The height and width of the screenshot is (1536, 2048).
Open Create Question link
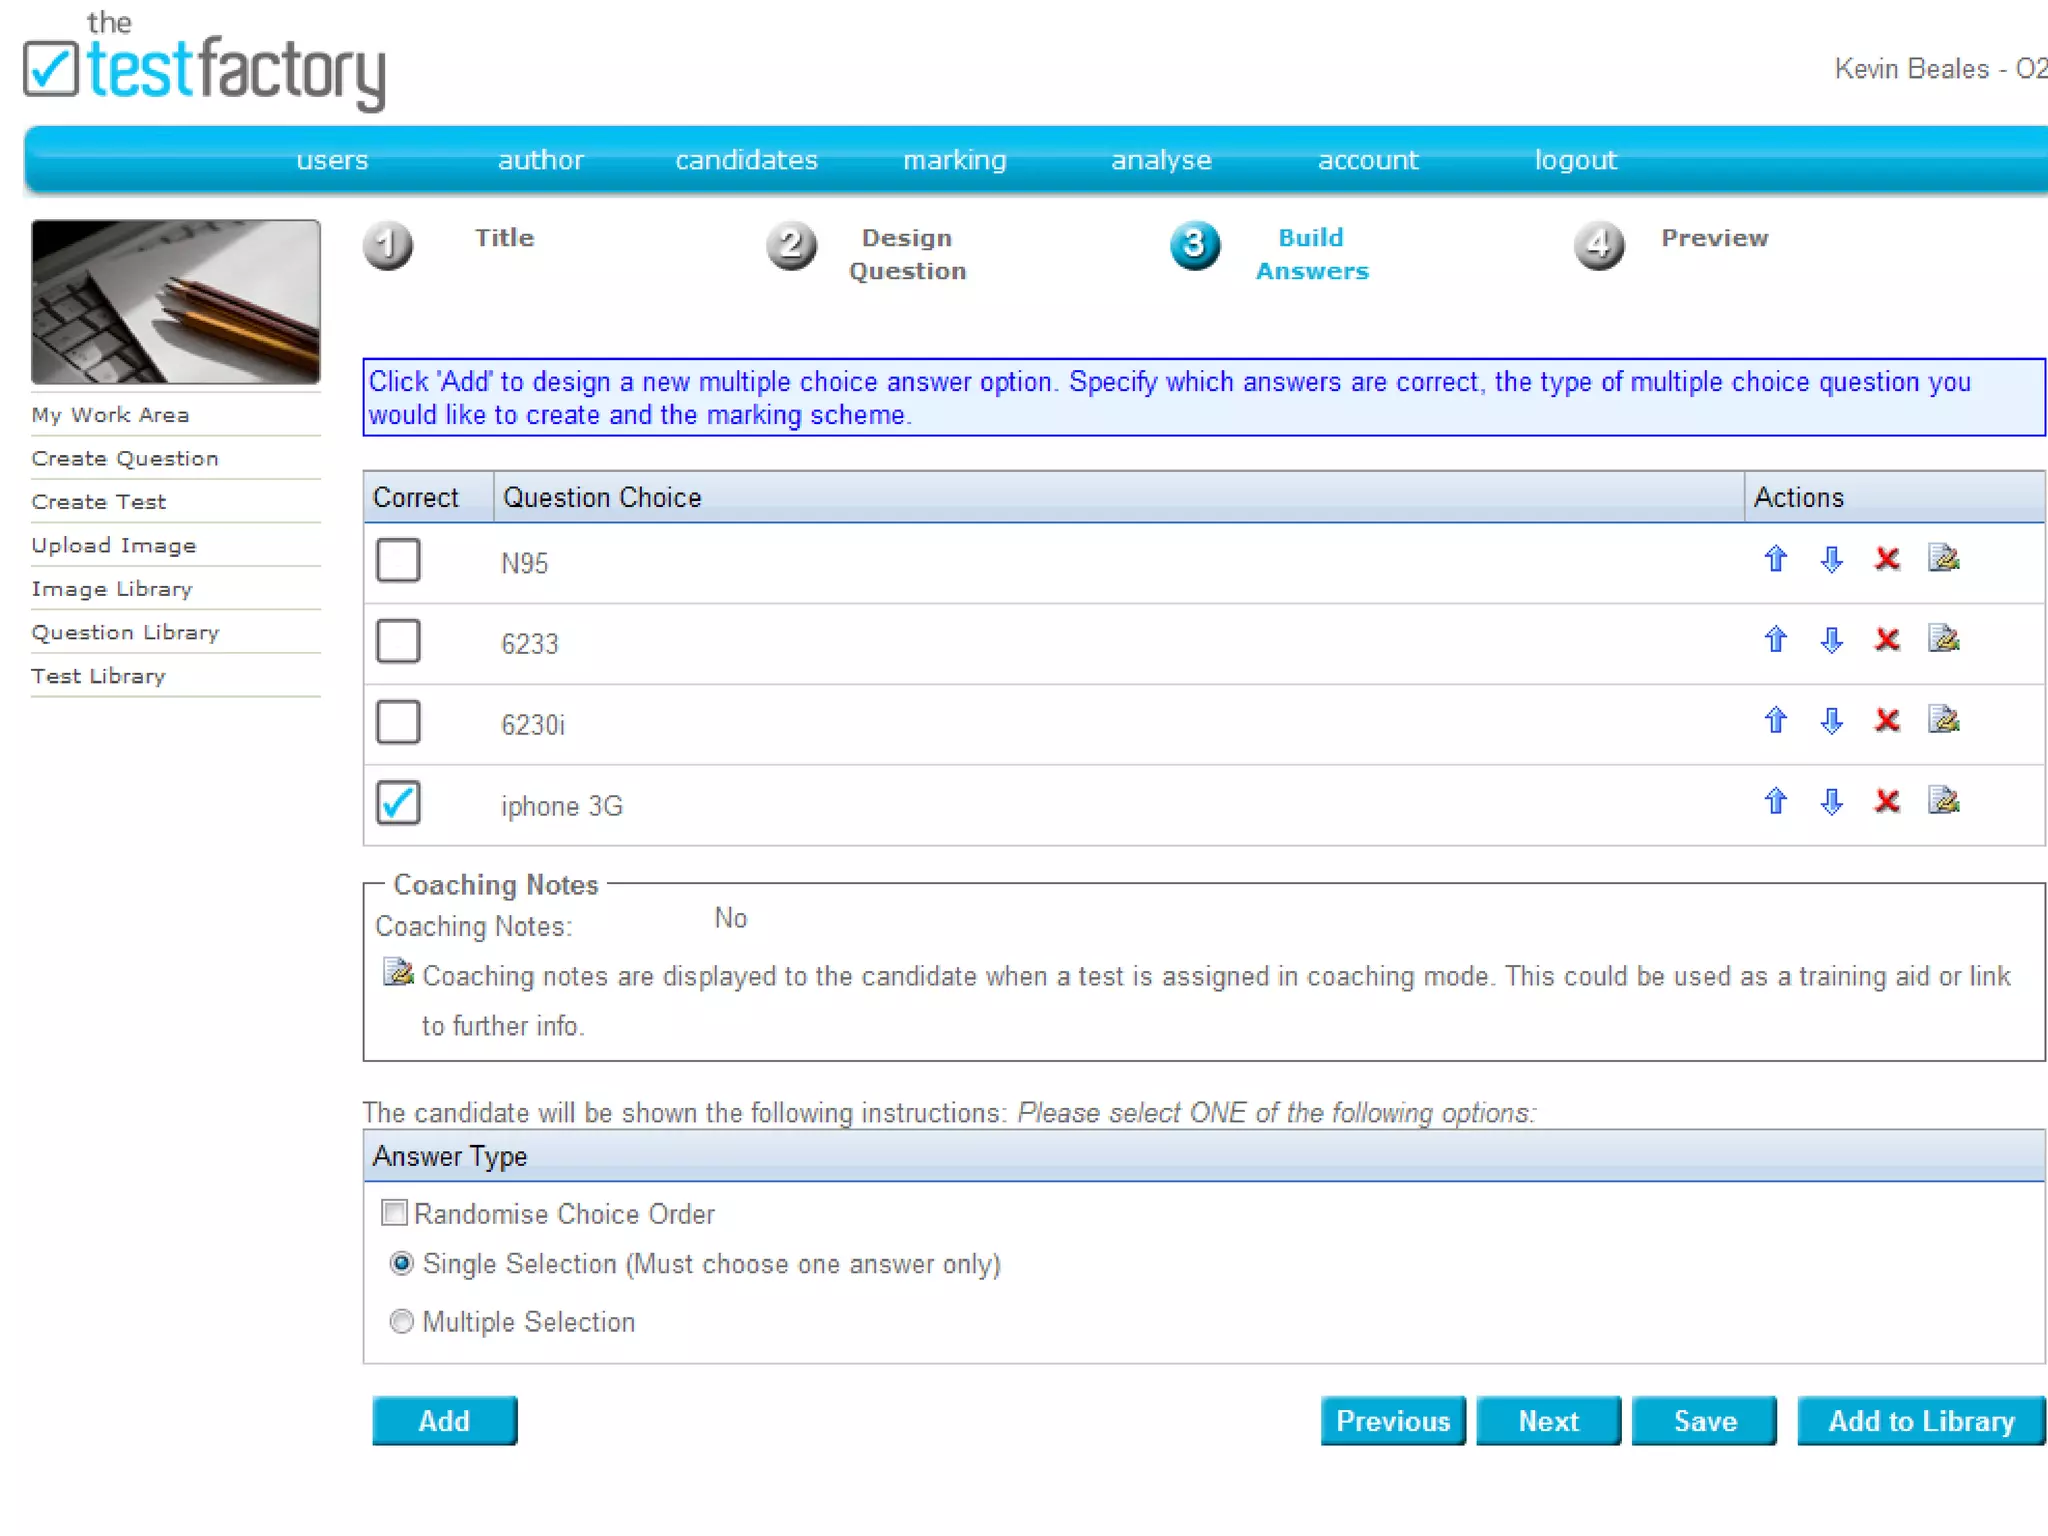124,458
